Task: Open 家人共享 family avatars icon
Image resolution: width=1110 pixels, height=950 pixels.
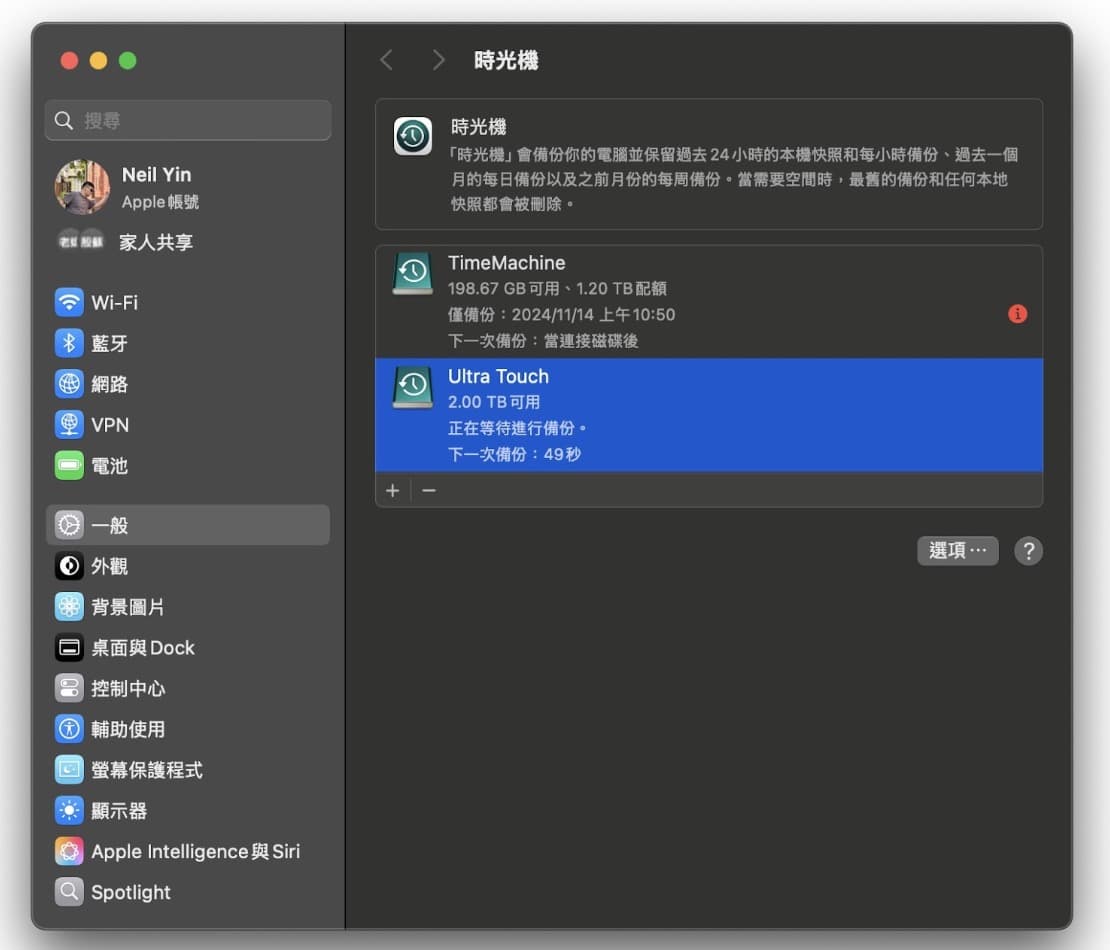Action: 81,242
